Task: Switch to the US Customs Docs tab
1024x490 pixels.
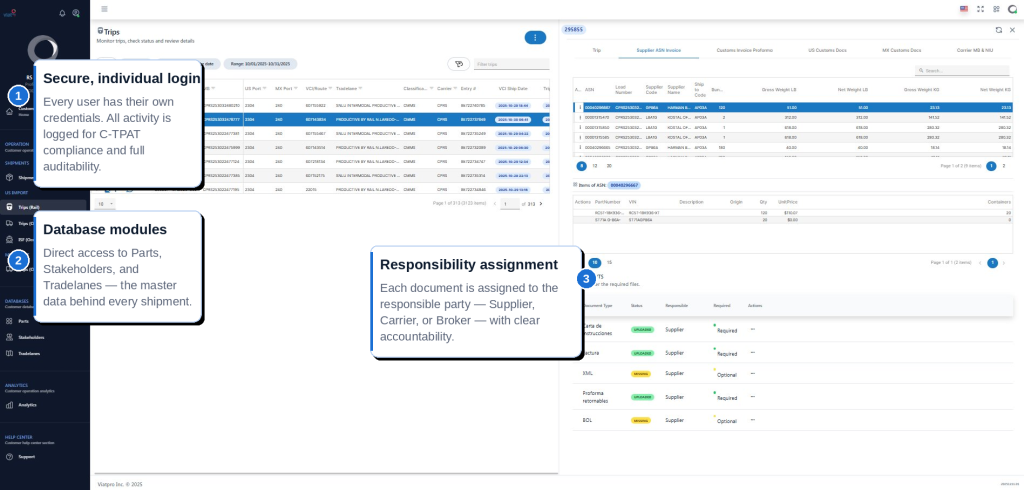Action: click(x=827, y=50)
